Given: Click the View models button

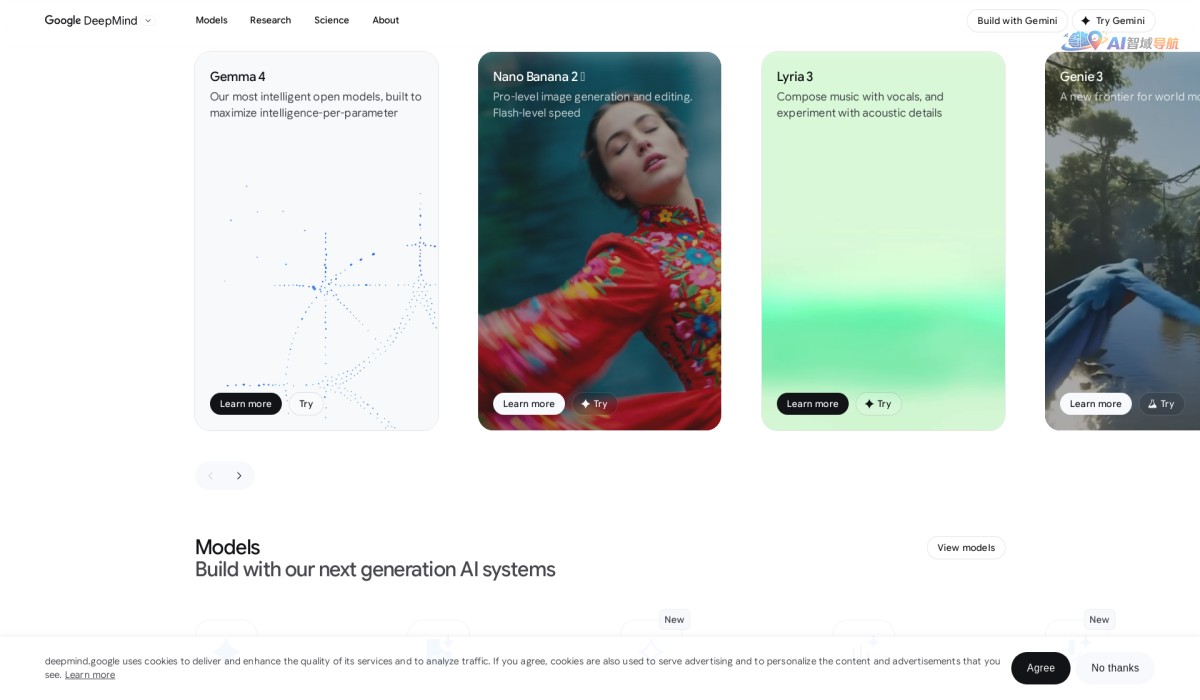Looking at the screenshot, I should [966, 547].
